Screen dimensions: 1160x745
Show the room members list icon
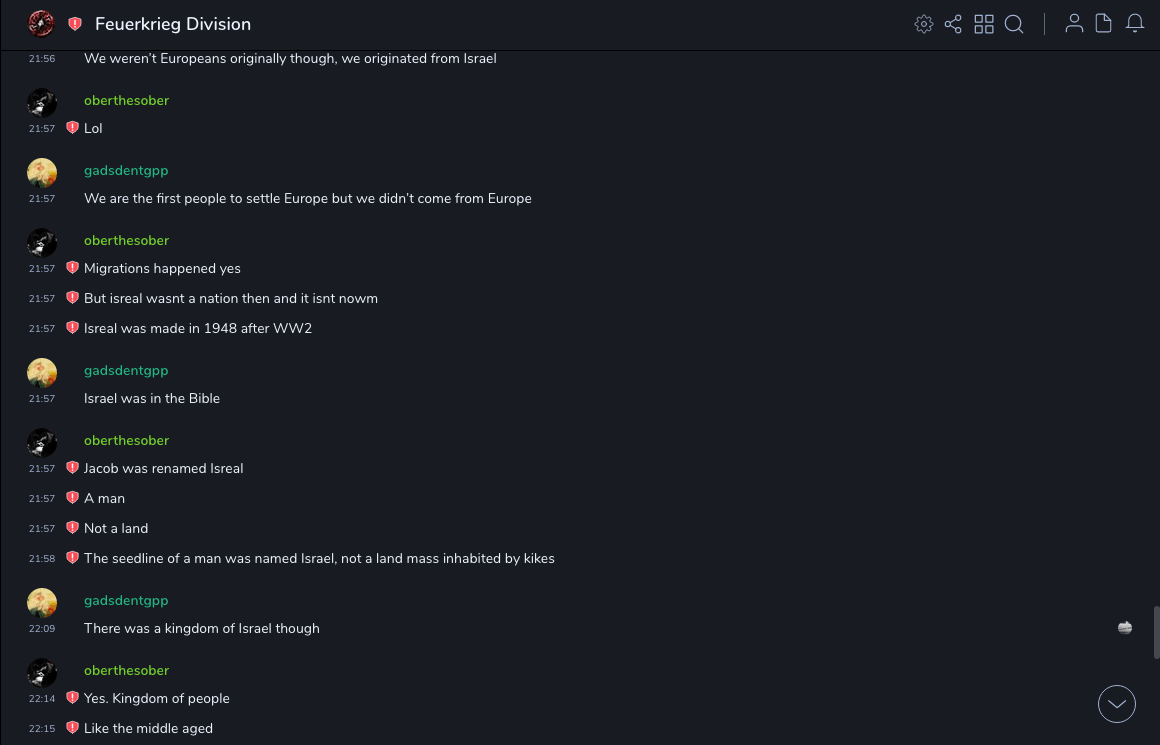[1074, 24]
